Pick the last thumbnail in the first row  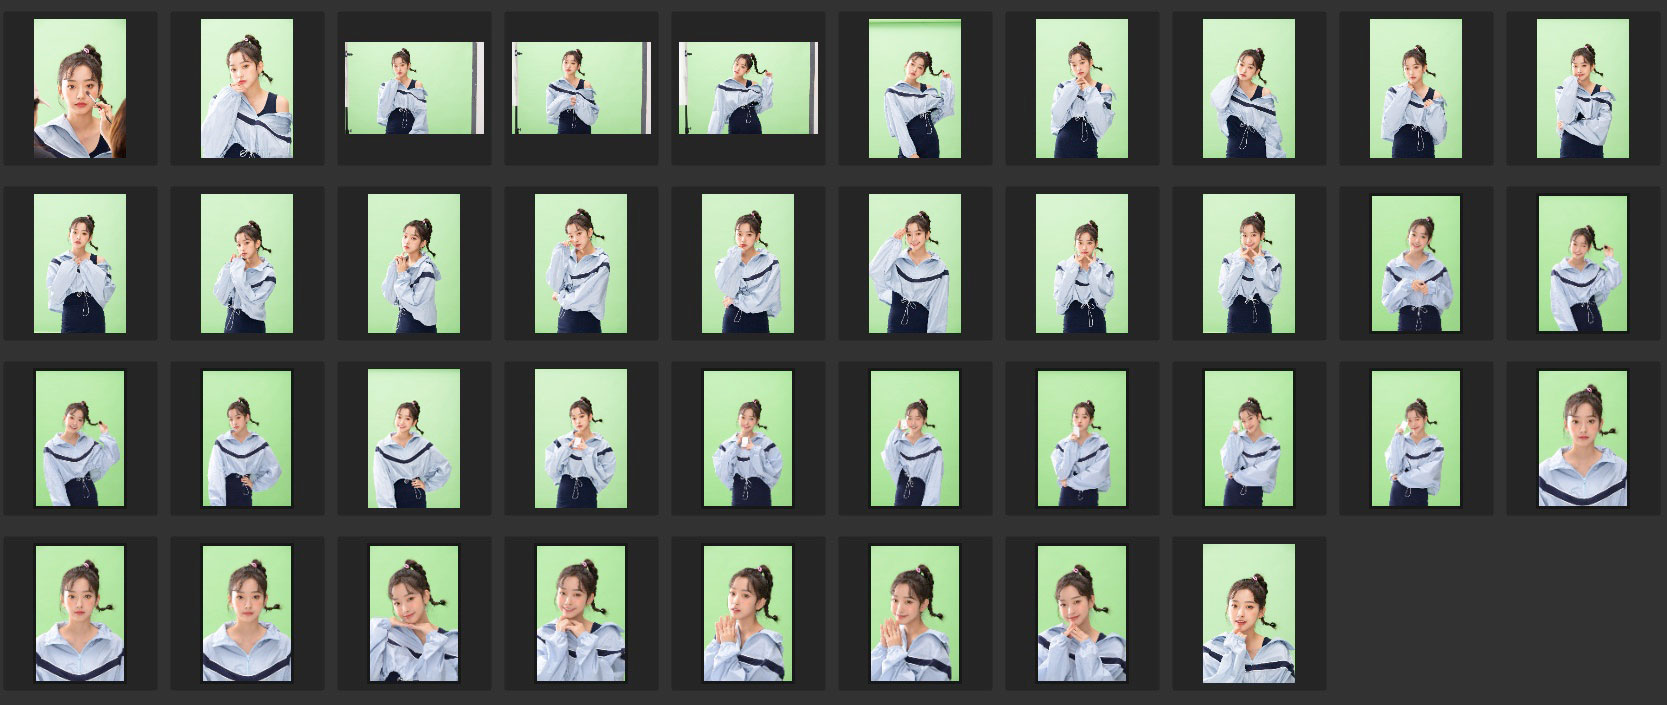[1583, 88]
